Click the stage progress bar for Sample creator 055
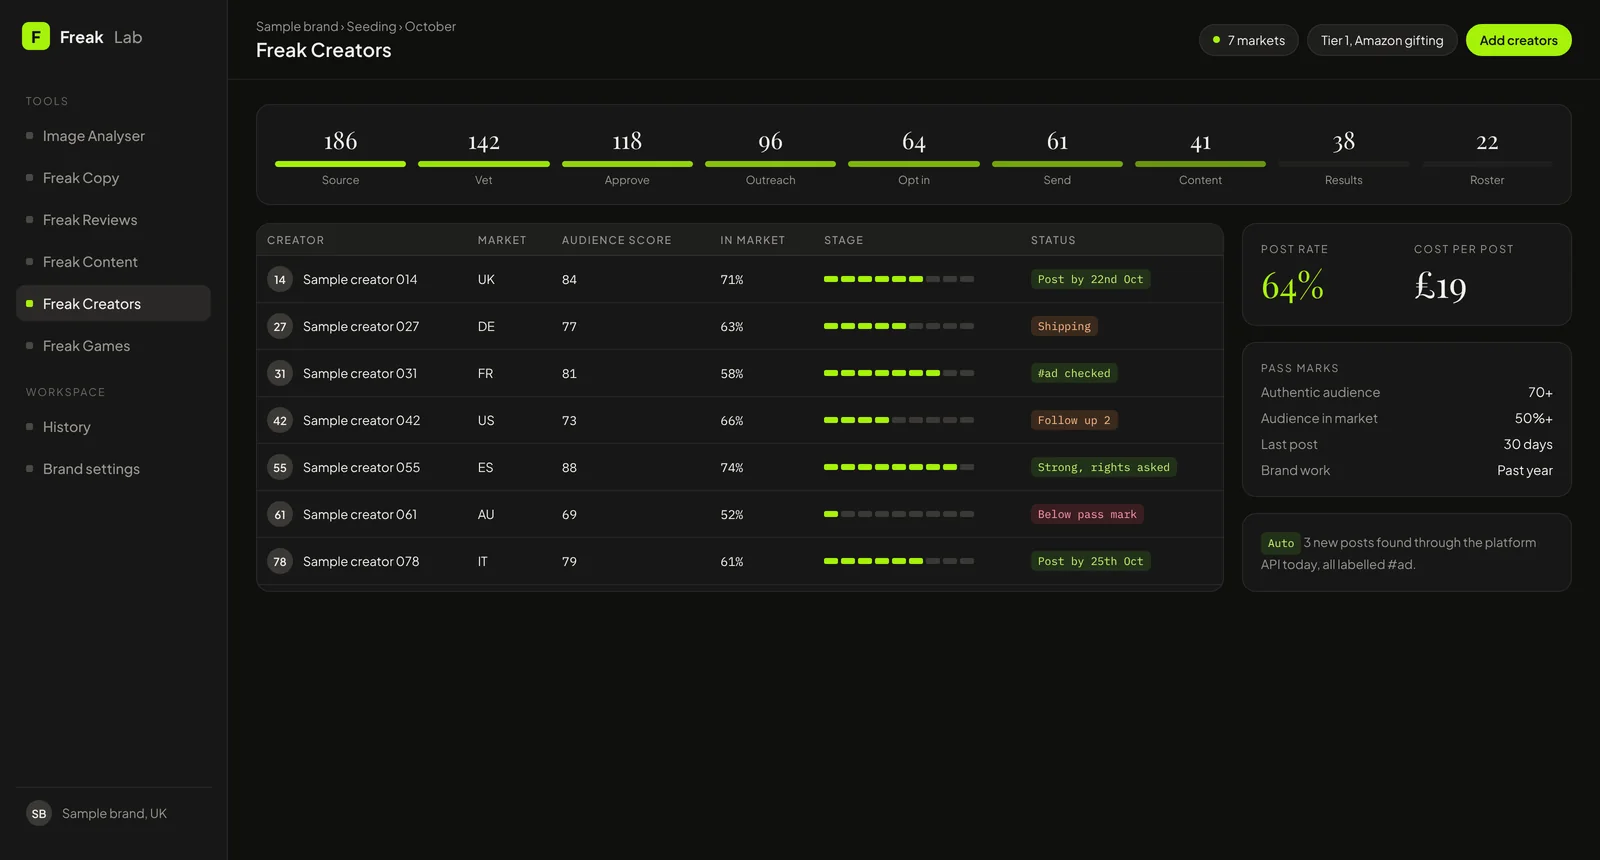Screen dimensions: 1600x860 tap(899, 467)
